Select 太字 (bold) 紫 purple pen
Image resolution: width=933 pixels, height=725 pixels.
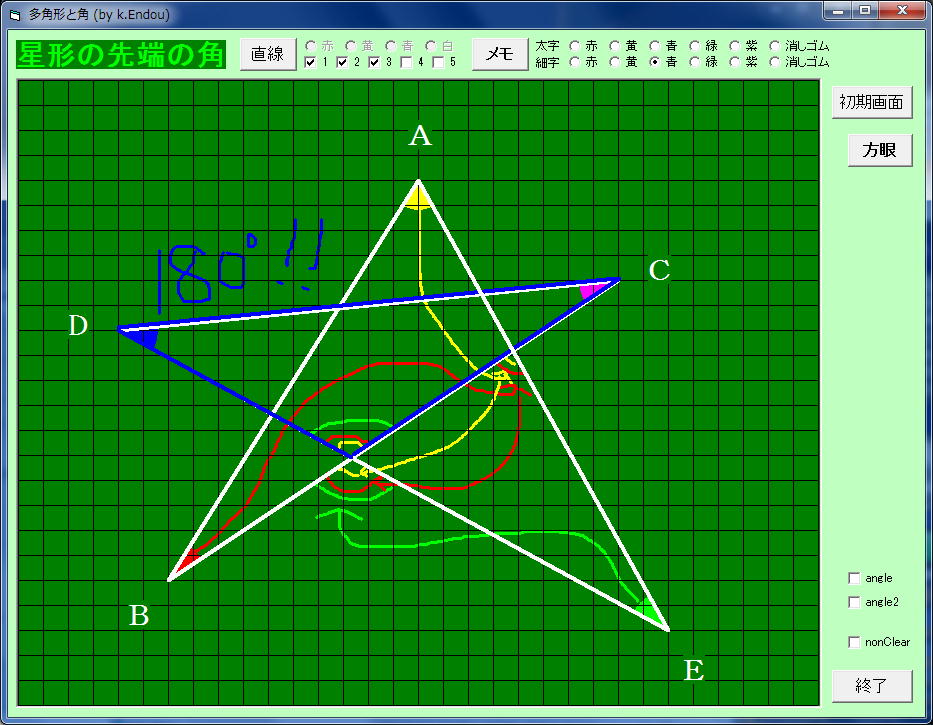tap(735, 46)
